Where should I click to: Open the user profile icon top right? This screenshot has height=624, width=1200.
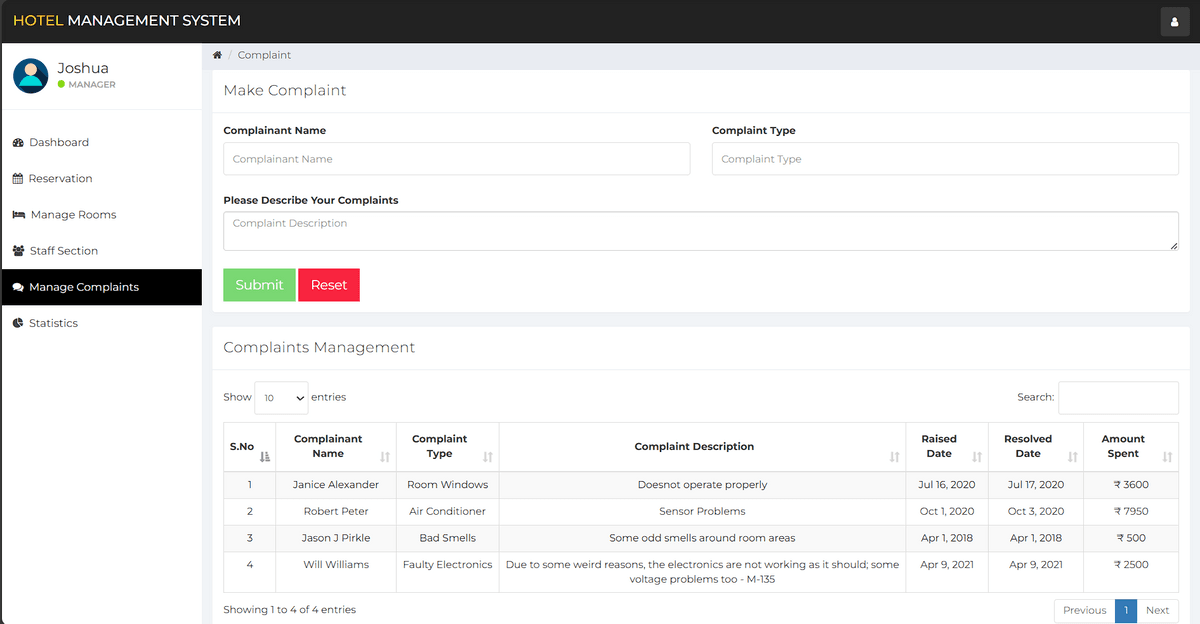[1174, 21]
